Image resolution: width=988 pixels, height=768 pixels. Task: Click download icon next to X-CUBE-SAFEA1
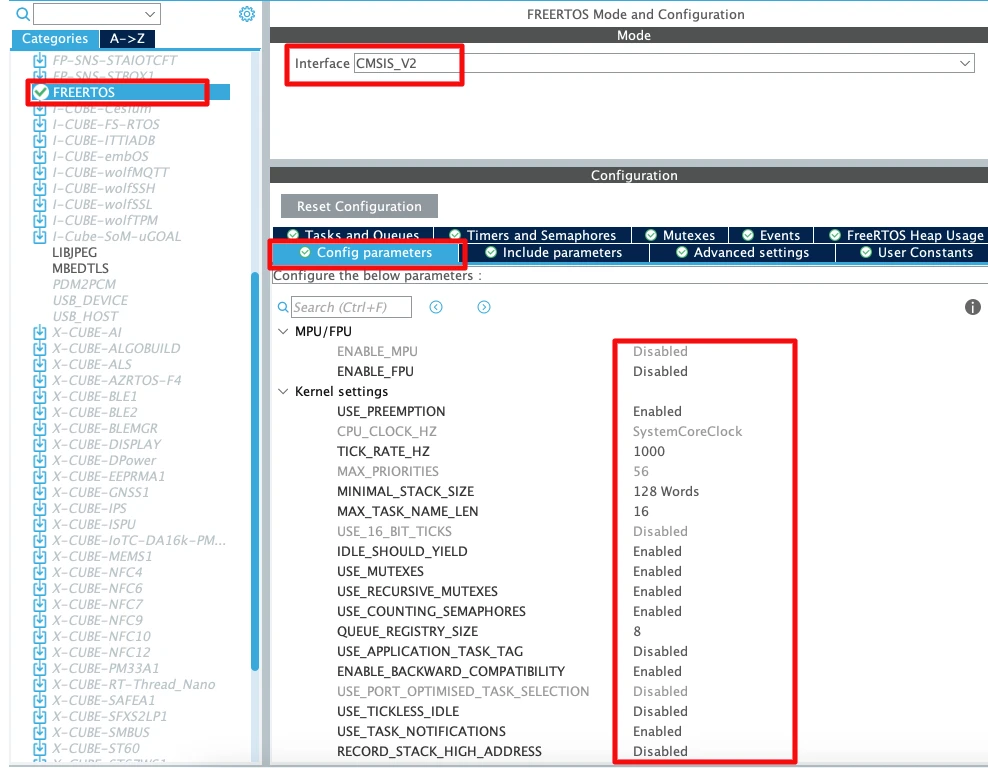click(40, 700)
